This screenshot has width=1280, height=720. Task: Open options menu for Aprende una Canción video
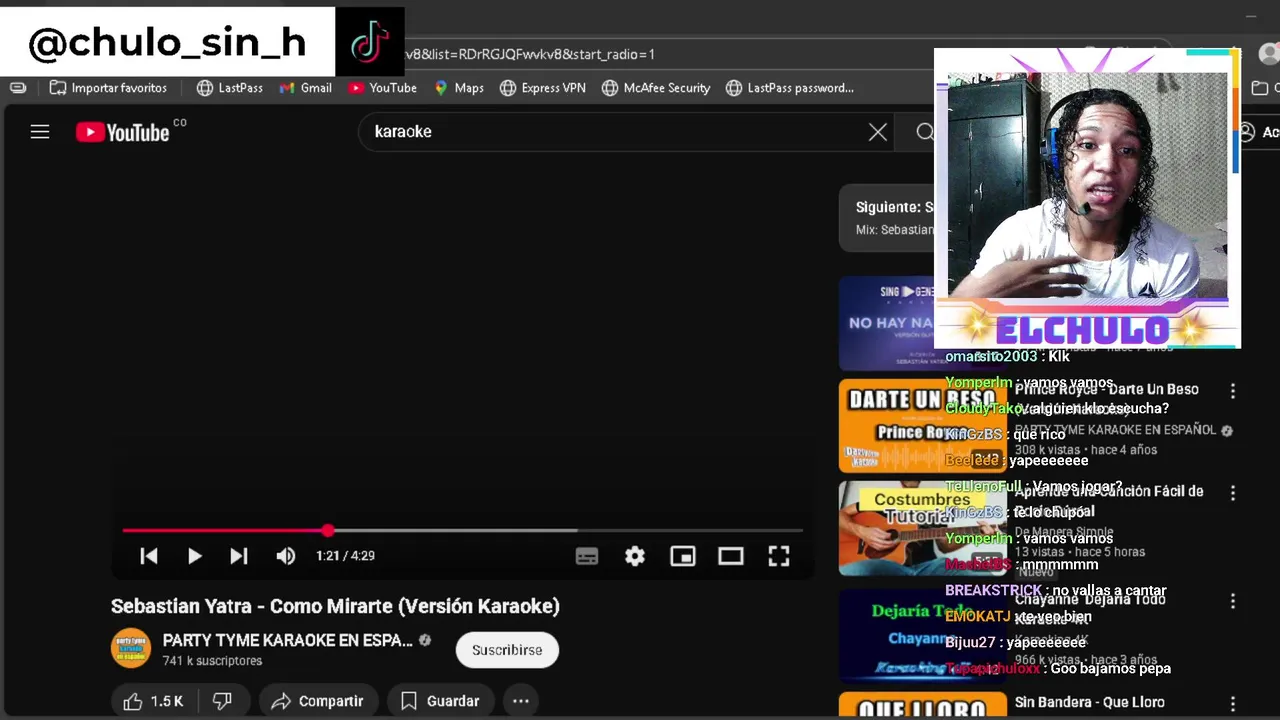pos(1233,493)
